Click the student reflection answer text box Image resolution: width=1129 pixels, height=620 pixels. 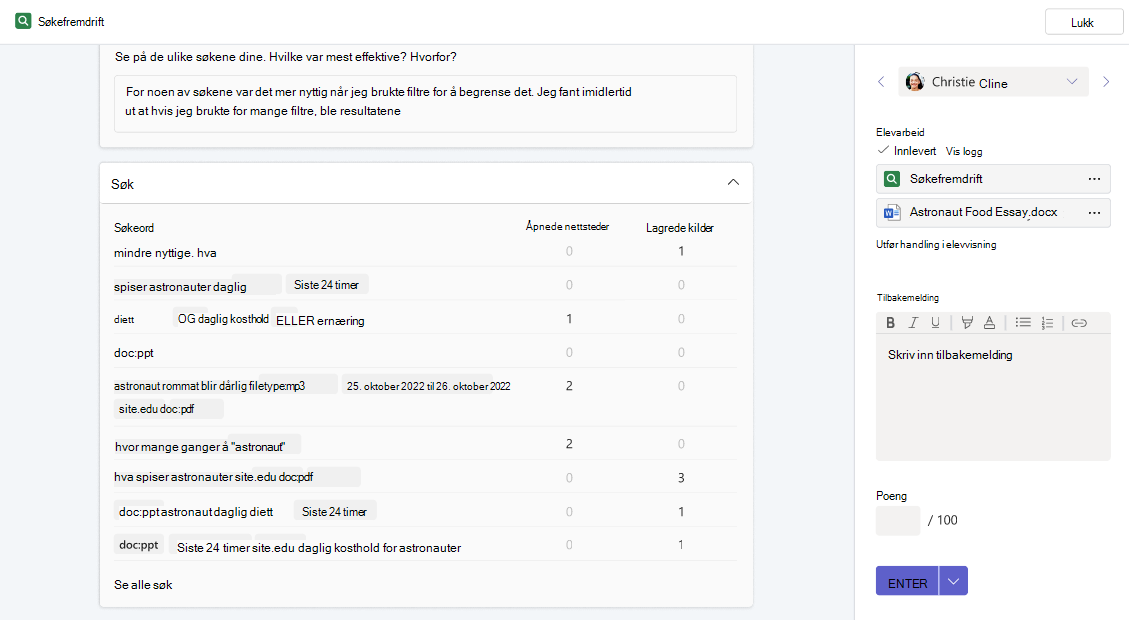point(425,104)
